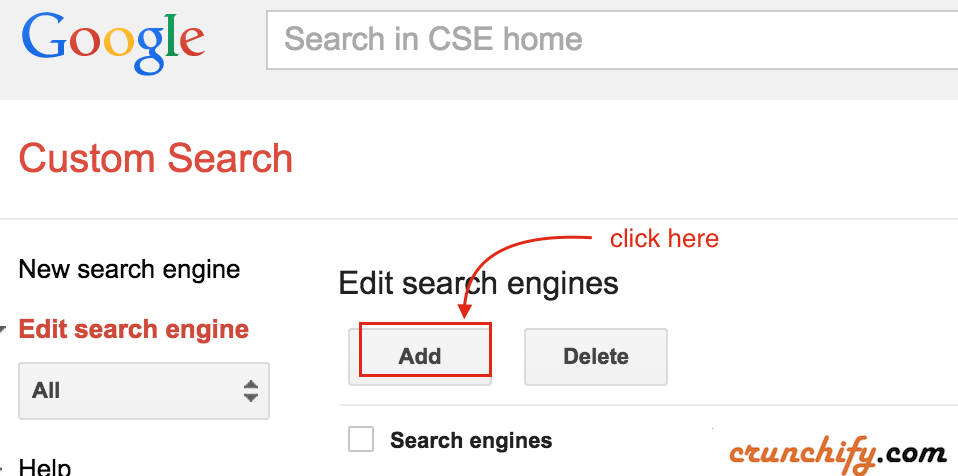
Task: Click the Search engines column header
Action: coord(471,440)
